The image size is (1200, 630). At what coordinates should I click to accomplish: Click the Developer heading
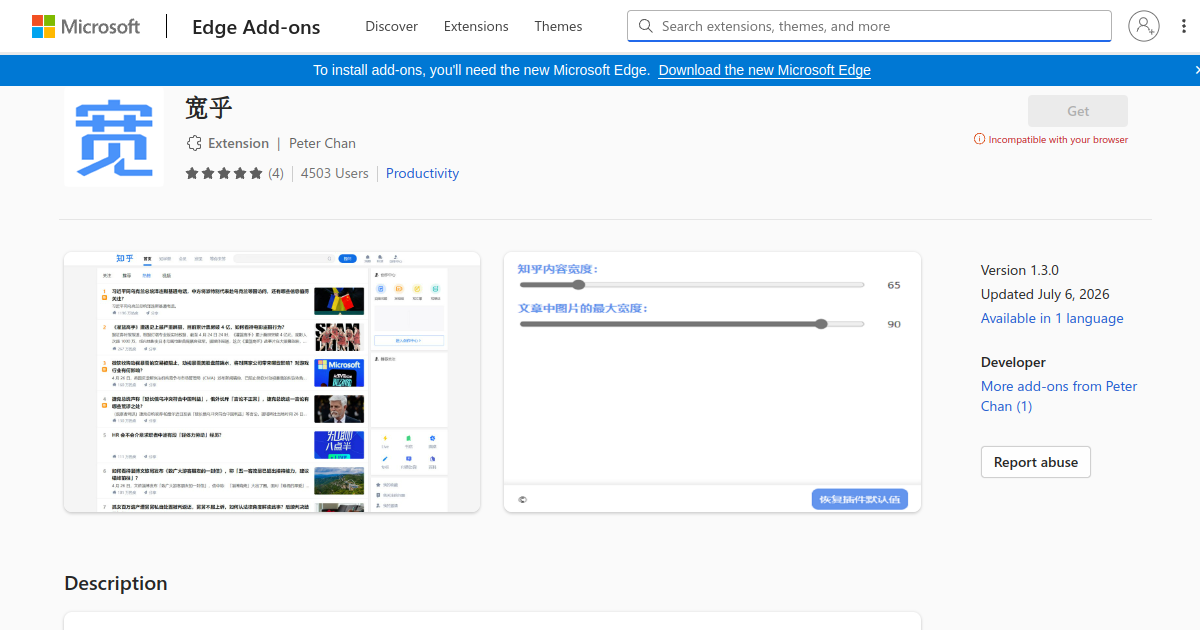click(x=1013, y=362)
